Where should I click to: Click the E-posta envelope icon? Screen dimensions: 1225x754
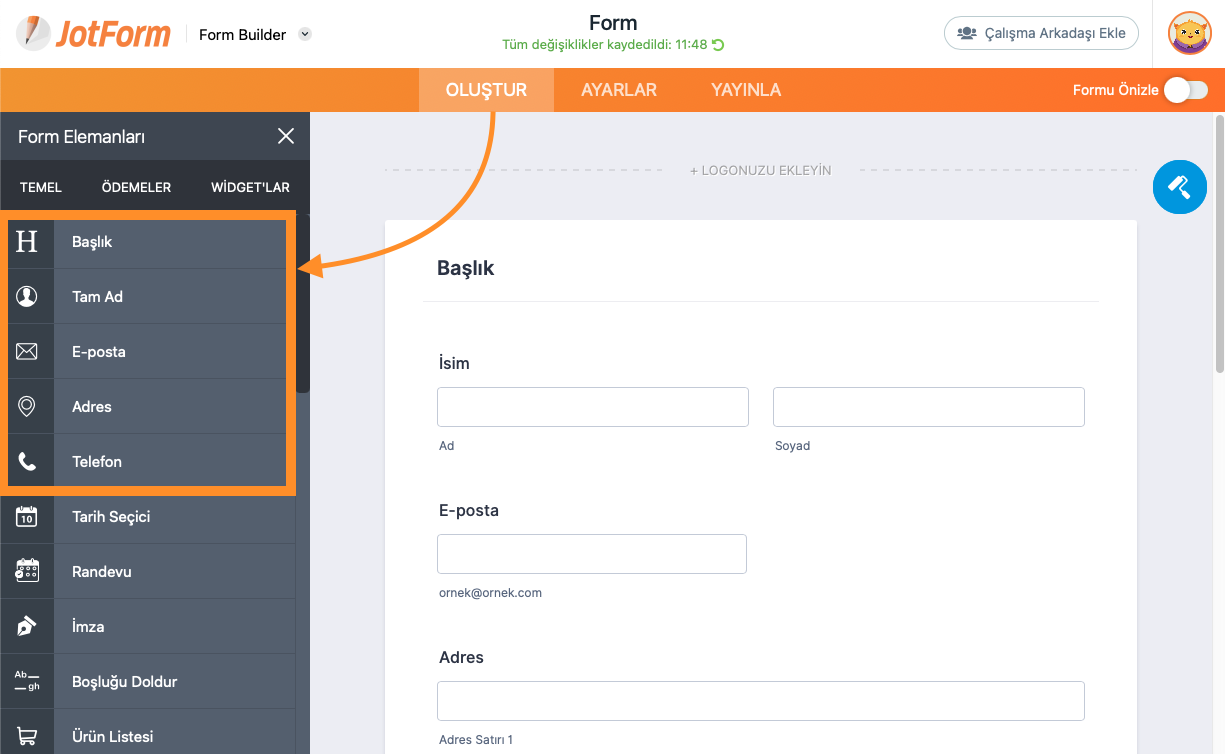(27, 352)
